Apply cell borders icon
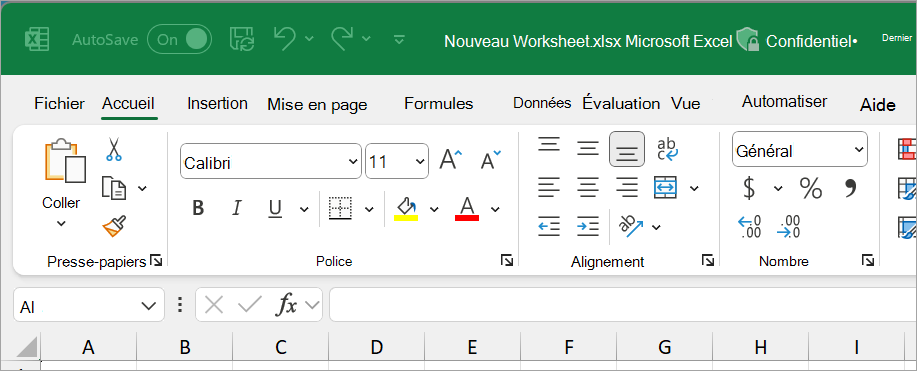Screen dimensions: 917x371 point(340,208)
